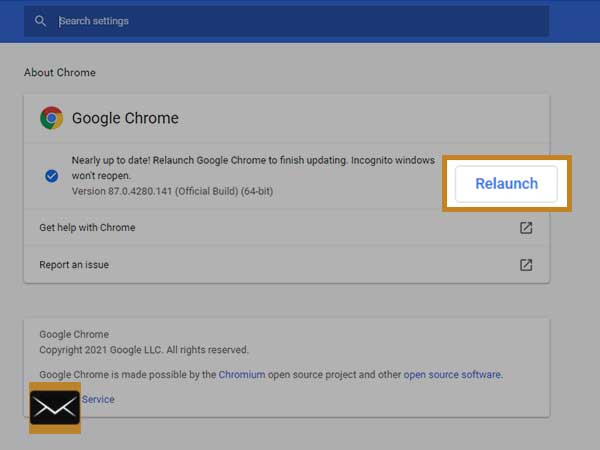Select the Nearly up to date message
The image size is (600, 450).
pyautogui.click(x=253, y=168)
